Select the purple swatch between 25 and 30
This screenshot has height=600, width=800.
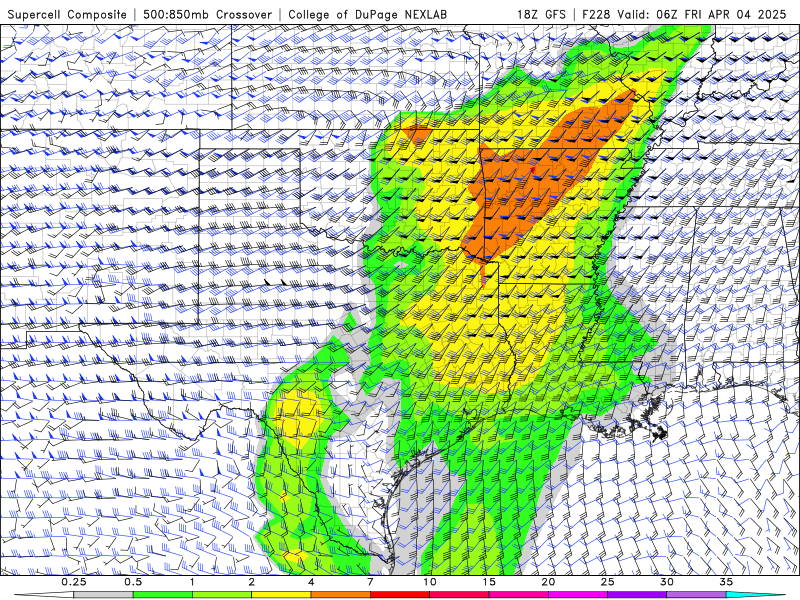(637, 595)
